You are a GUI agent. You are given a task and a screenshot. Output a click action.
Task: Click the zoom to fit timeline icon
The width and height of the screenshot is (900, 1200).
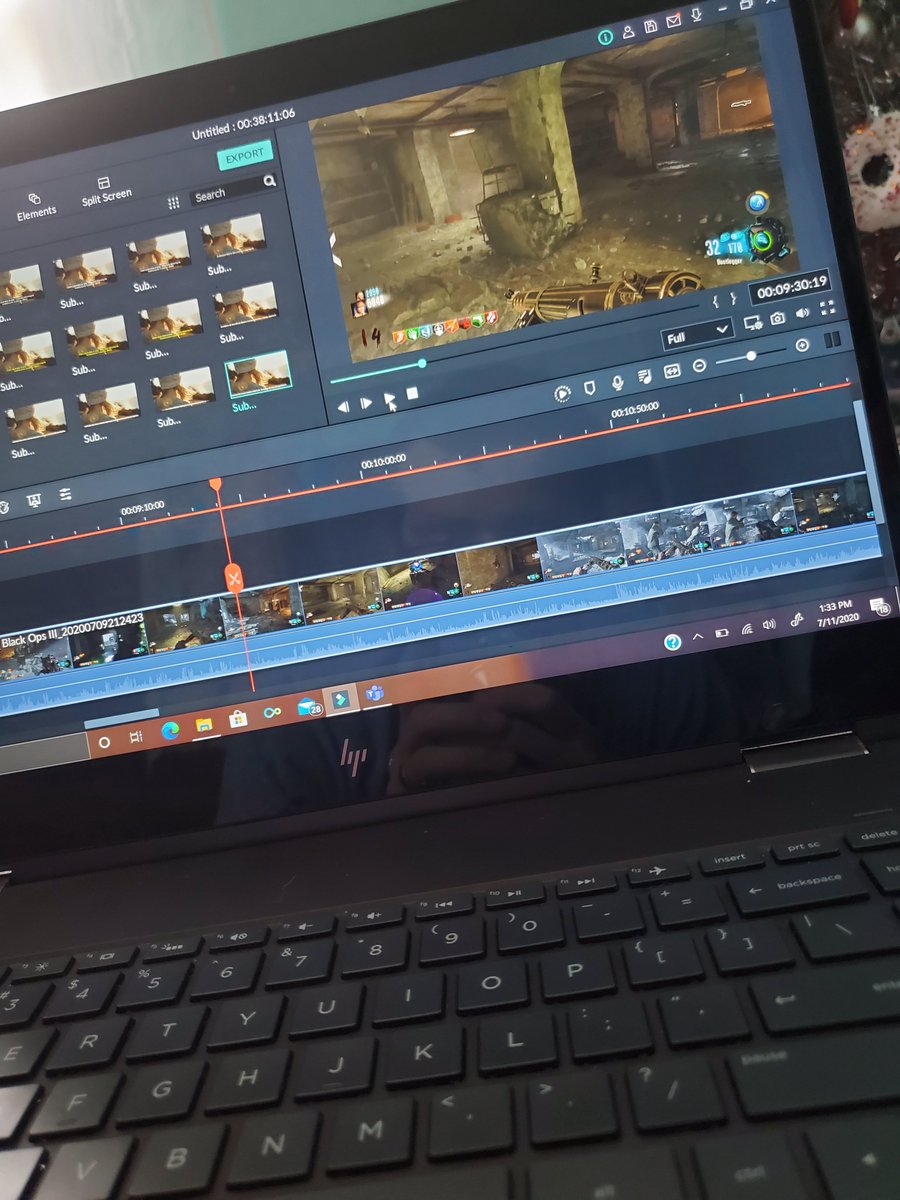coord(671,370)
